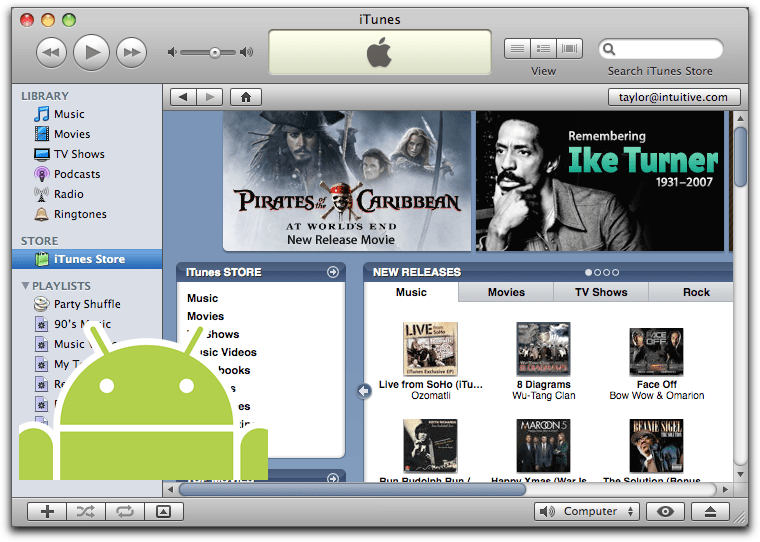Open the Bow Wow & Omarion artist link
This screenshot has height=542, width=760.
tap(657, 396)
